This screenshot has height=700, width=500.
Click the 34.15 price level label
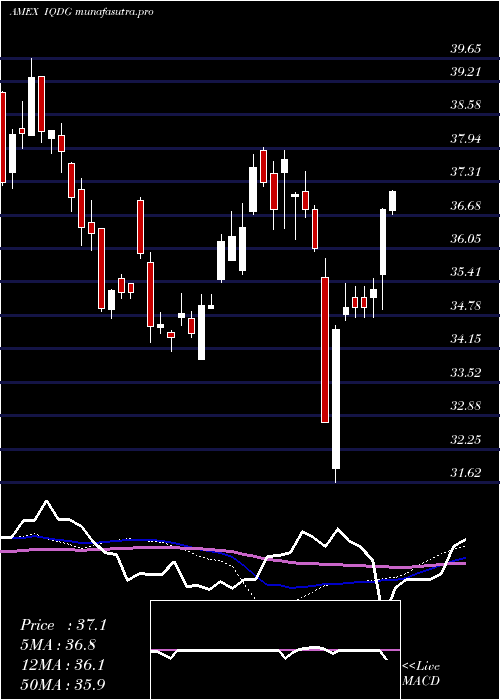click(466, 339)
